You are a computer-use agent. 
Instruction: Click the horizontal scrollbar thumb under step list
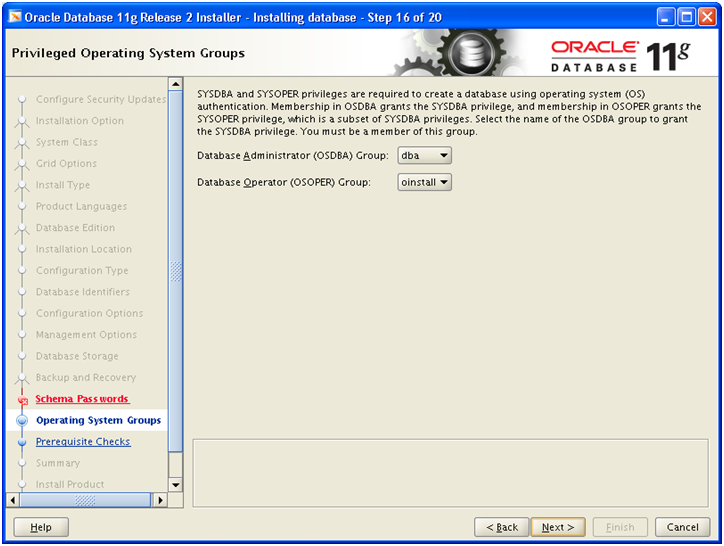tap(85, 500)
